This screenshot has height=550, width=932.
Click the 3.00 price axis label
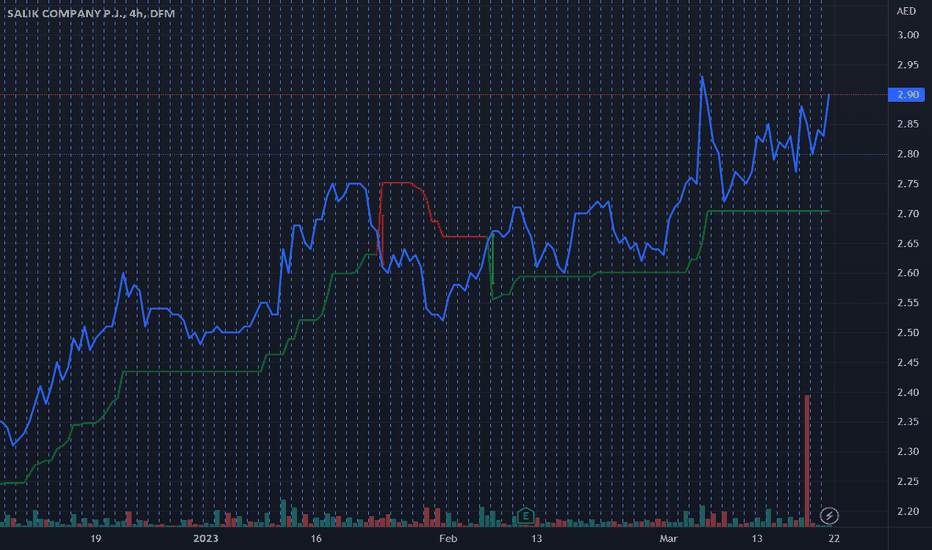pos(908,35)
